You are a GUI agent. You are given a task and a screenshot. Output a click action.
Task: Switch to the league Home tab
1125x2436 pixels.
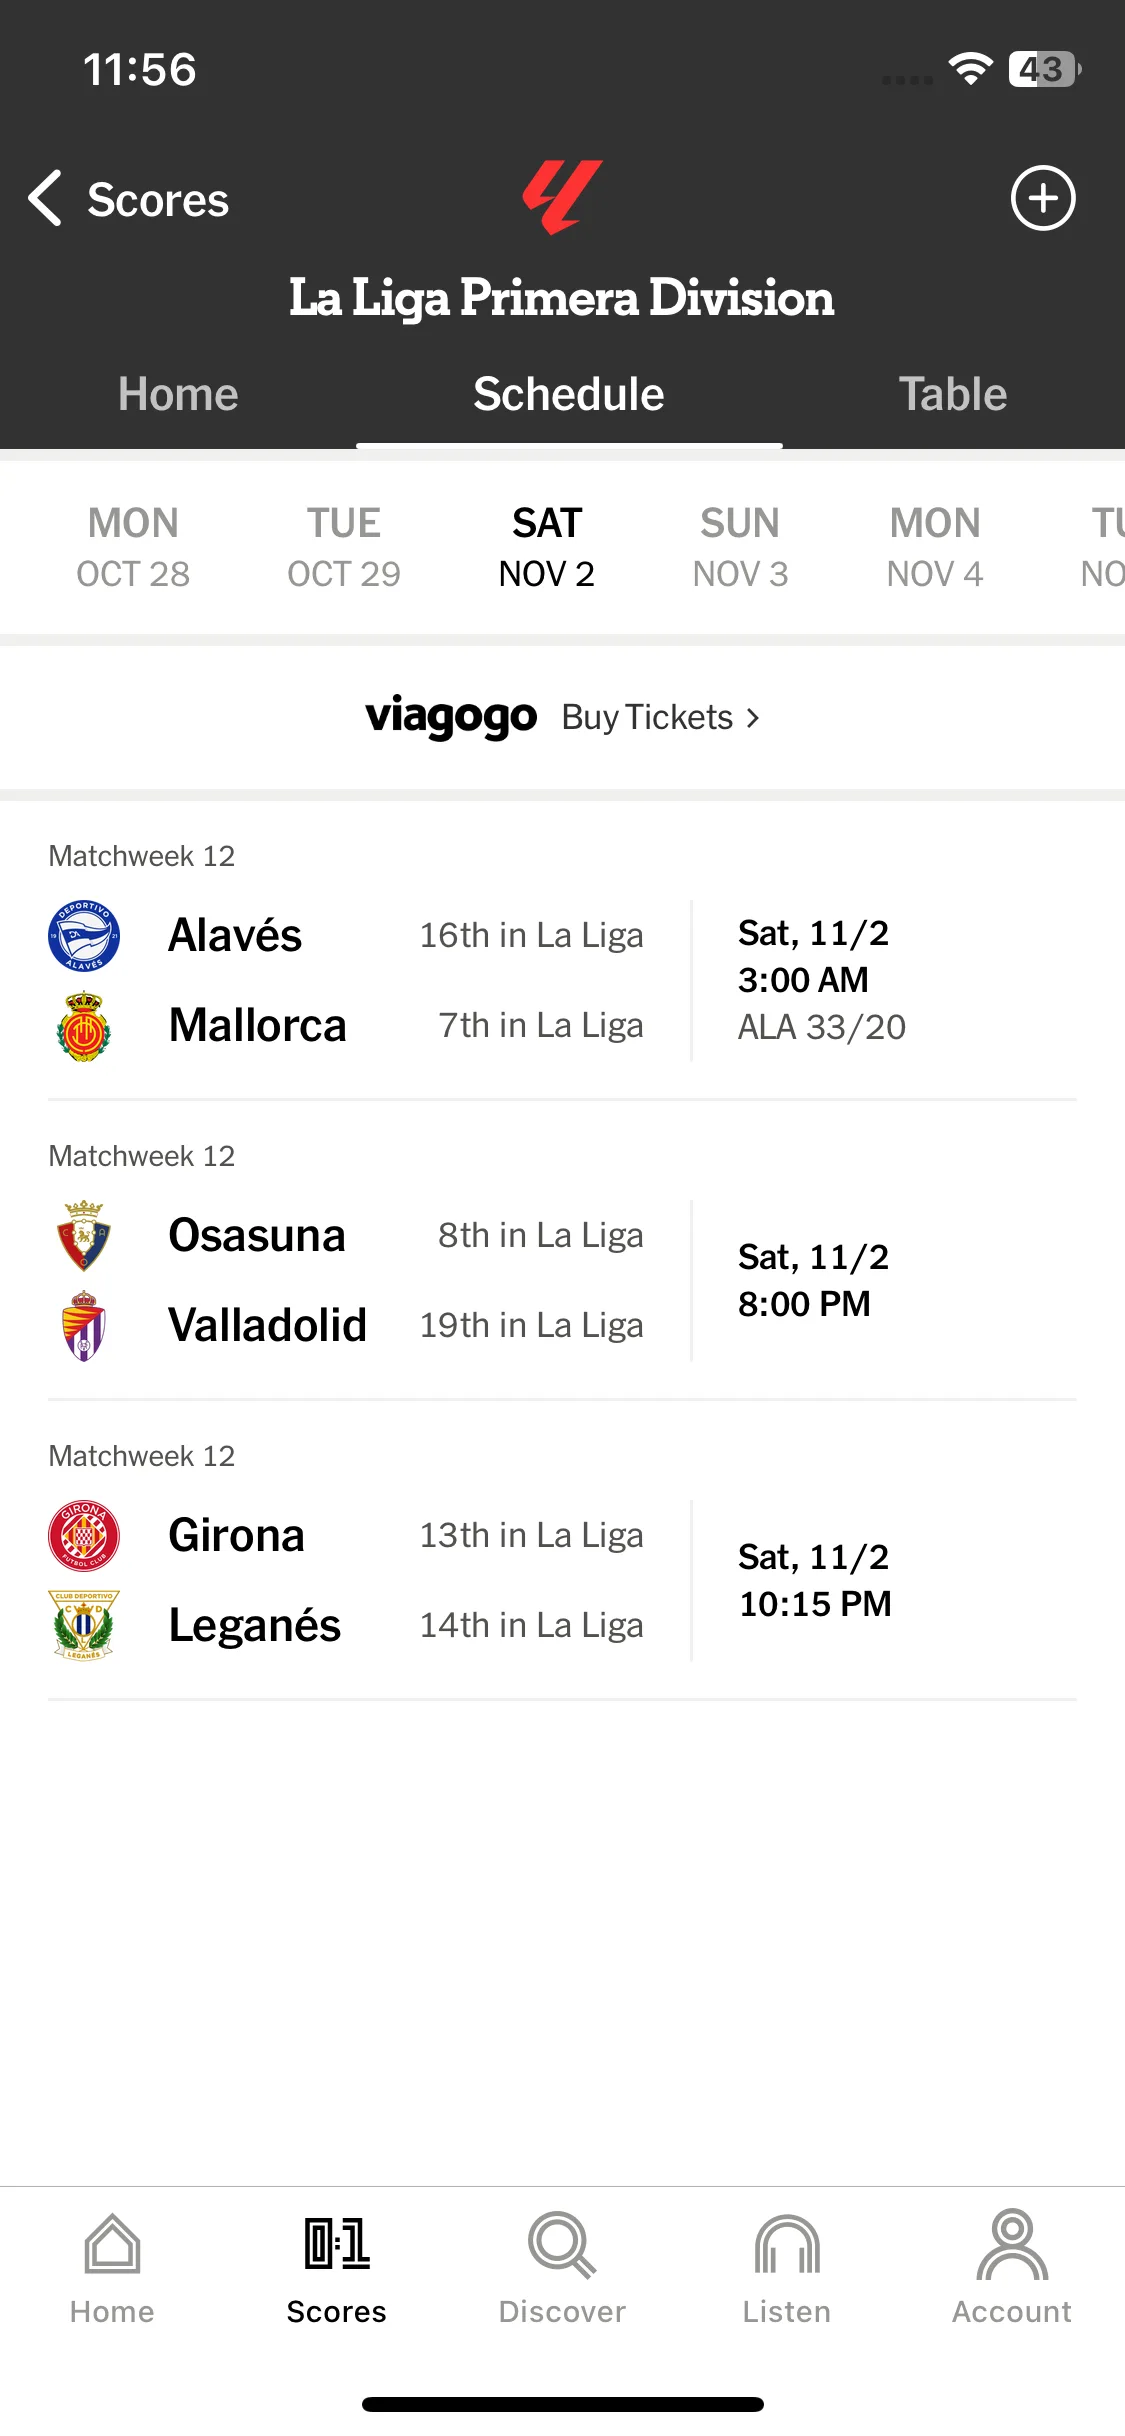(178, 394)
